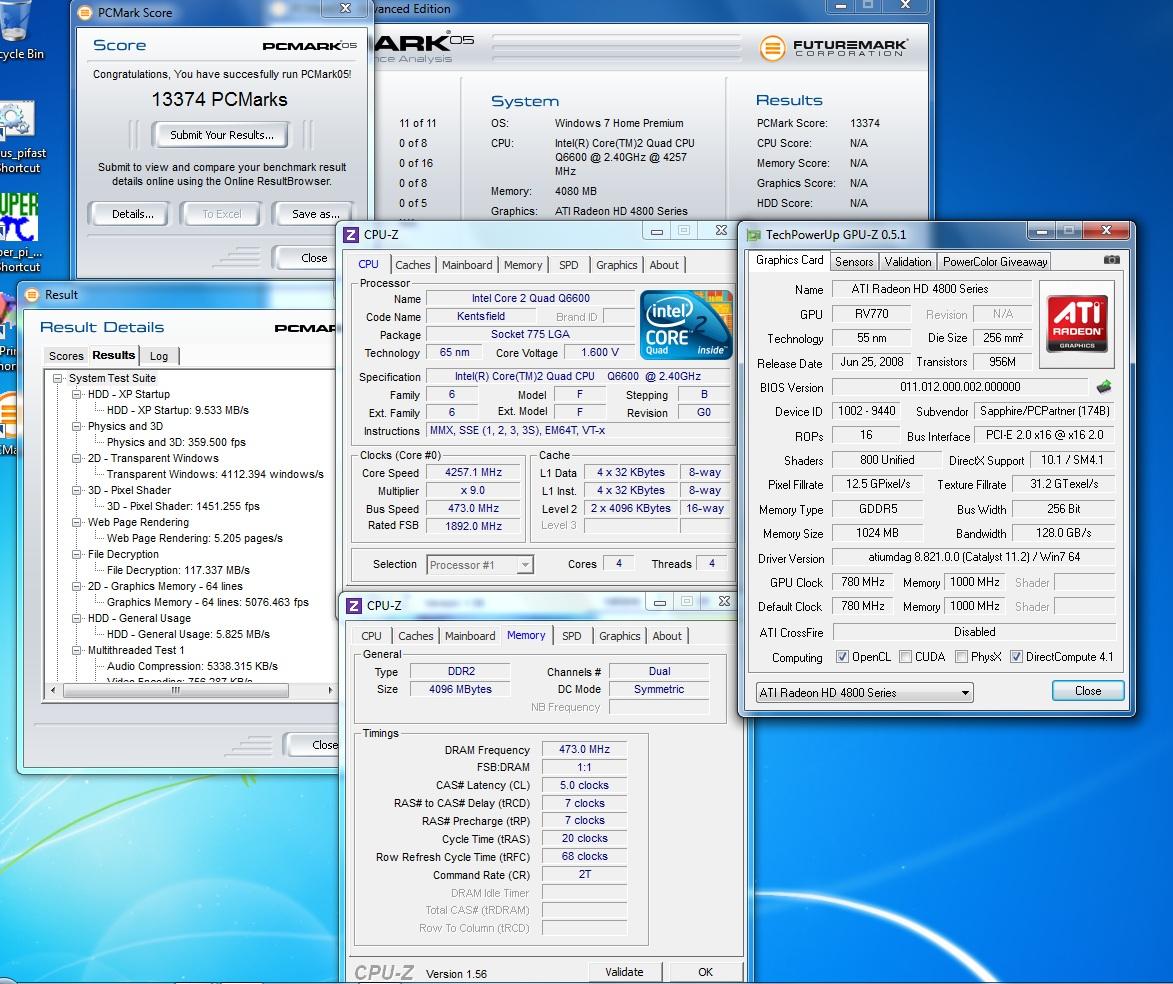Viewport: 1173px width, 984px height.
Task: Collapse the System Test Suite tree node
Action: pyautogui.click(x=58, y=379)
